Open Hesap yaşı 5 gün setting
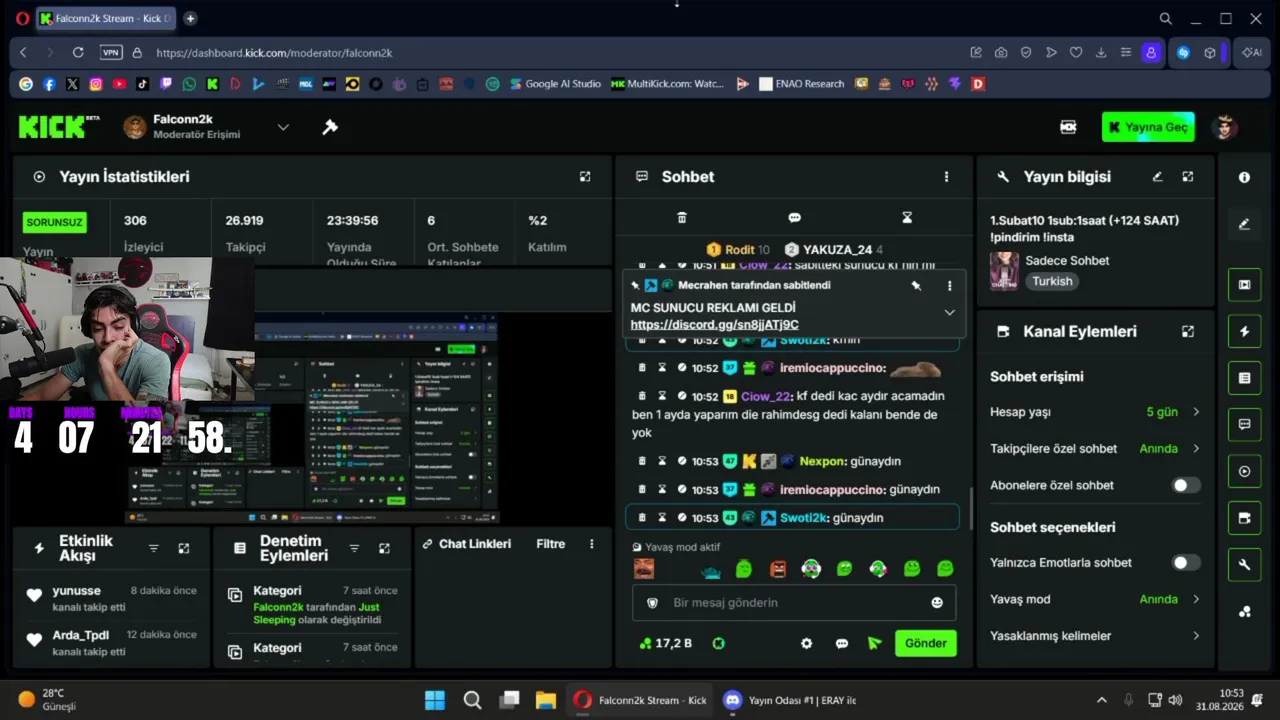The width and height of the screenshot is (1280, 720). 1096,412
